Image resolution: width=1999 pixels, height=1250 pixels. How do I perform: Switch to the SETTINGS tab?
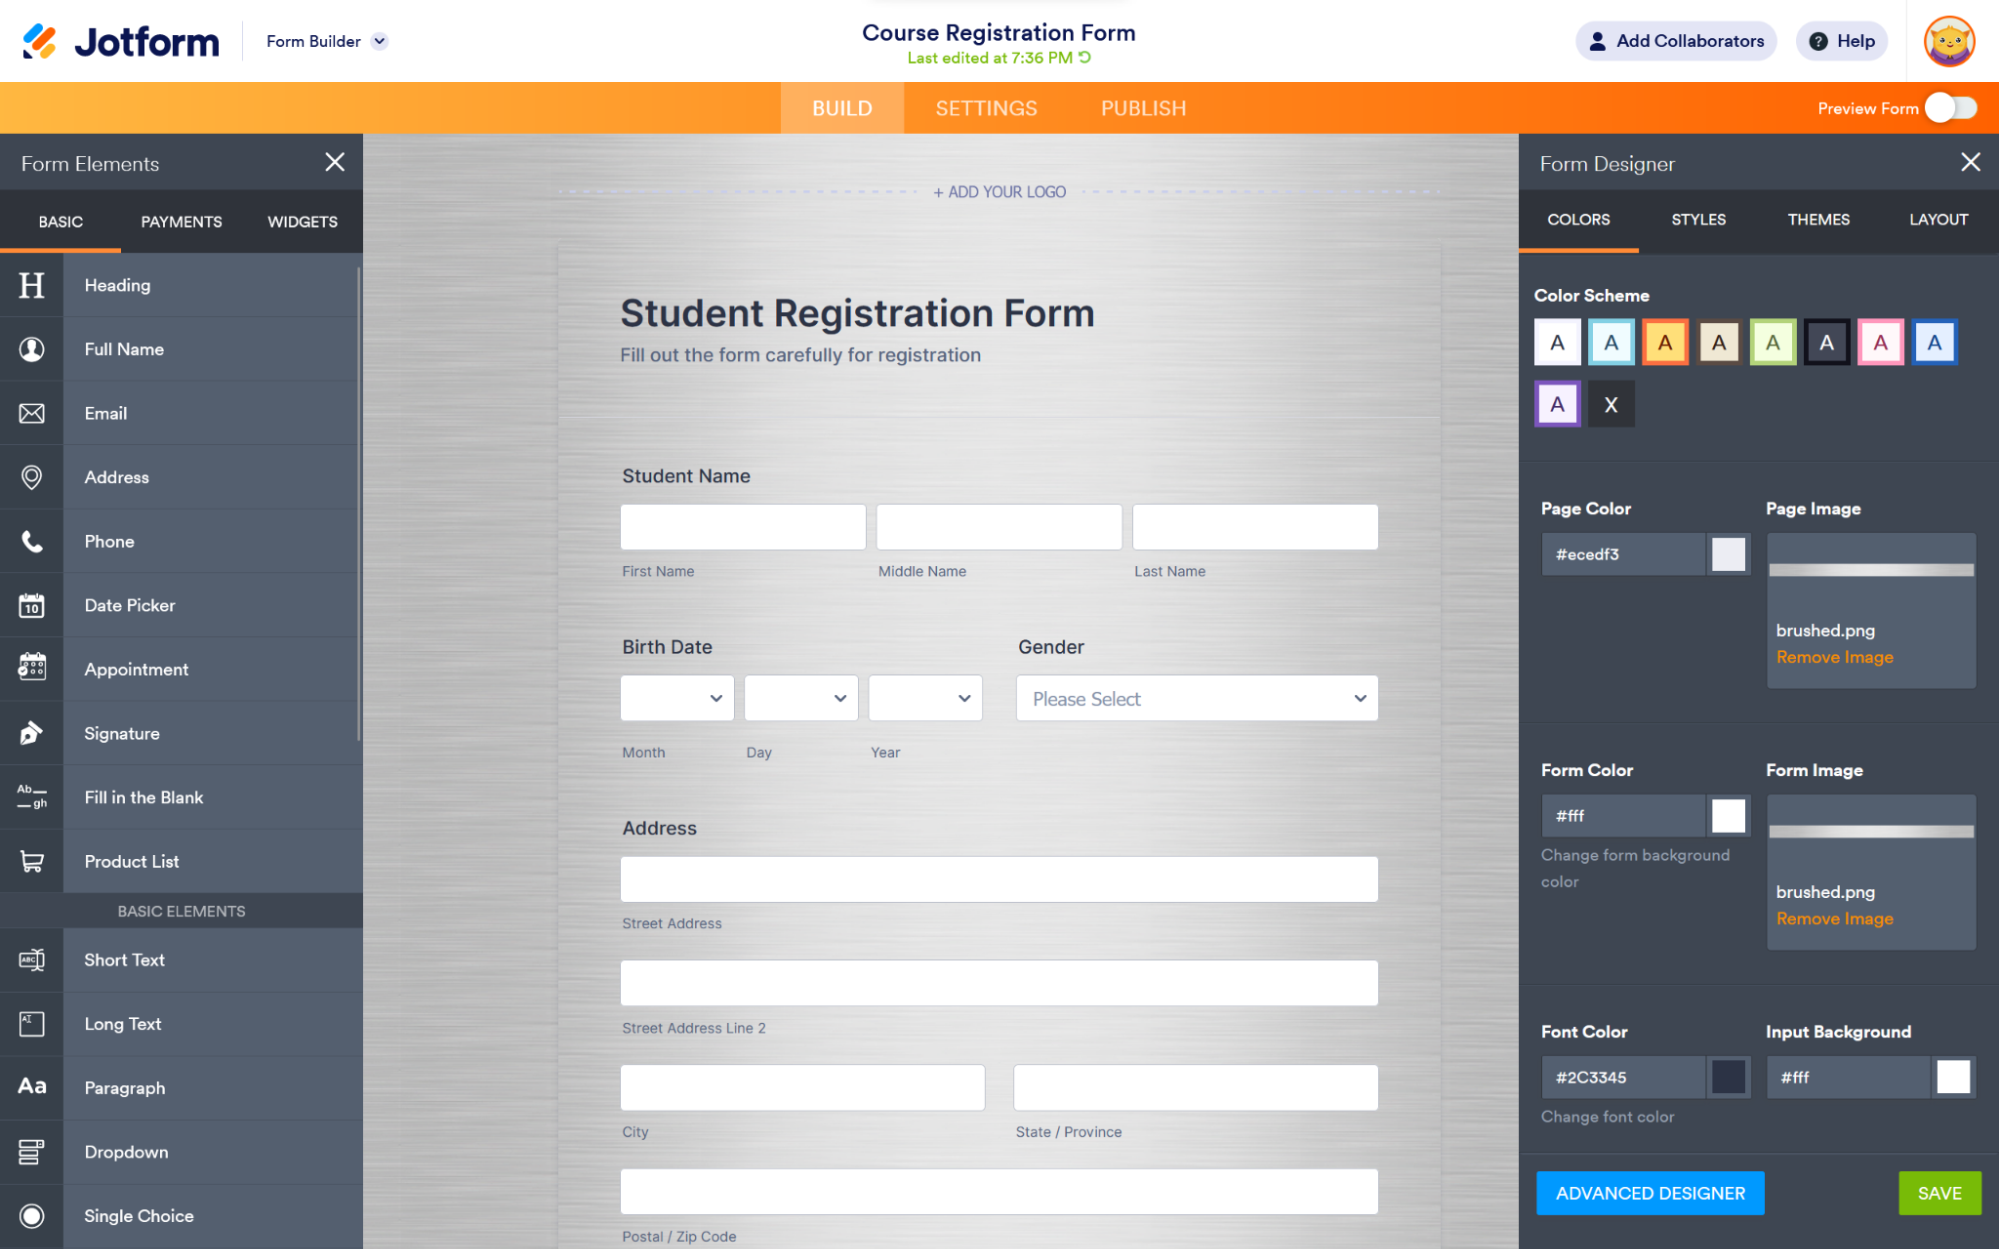pos(985,108)
